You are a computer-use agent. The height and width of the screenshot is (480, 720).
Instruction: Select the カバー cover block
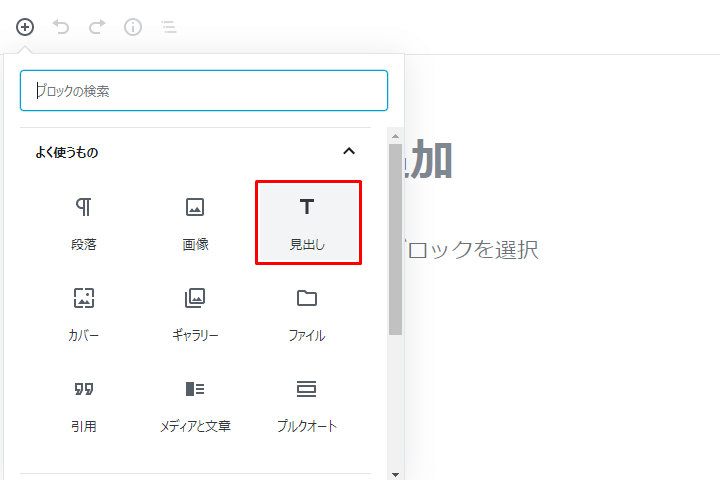click(x=84, y=314)
